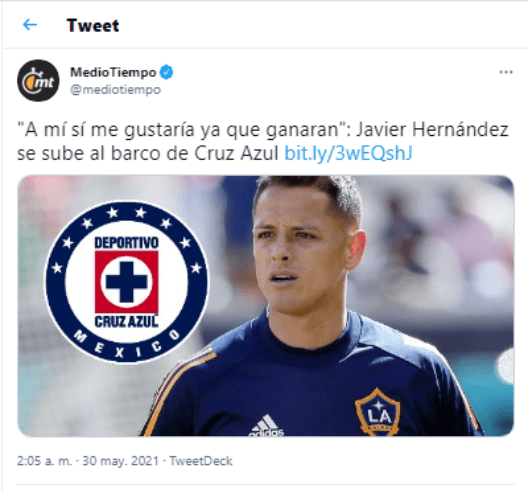The image size is (528, 493).
Task: Click the 30 may. 2021 date
Action: (120, 461)
